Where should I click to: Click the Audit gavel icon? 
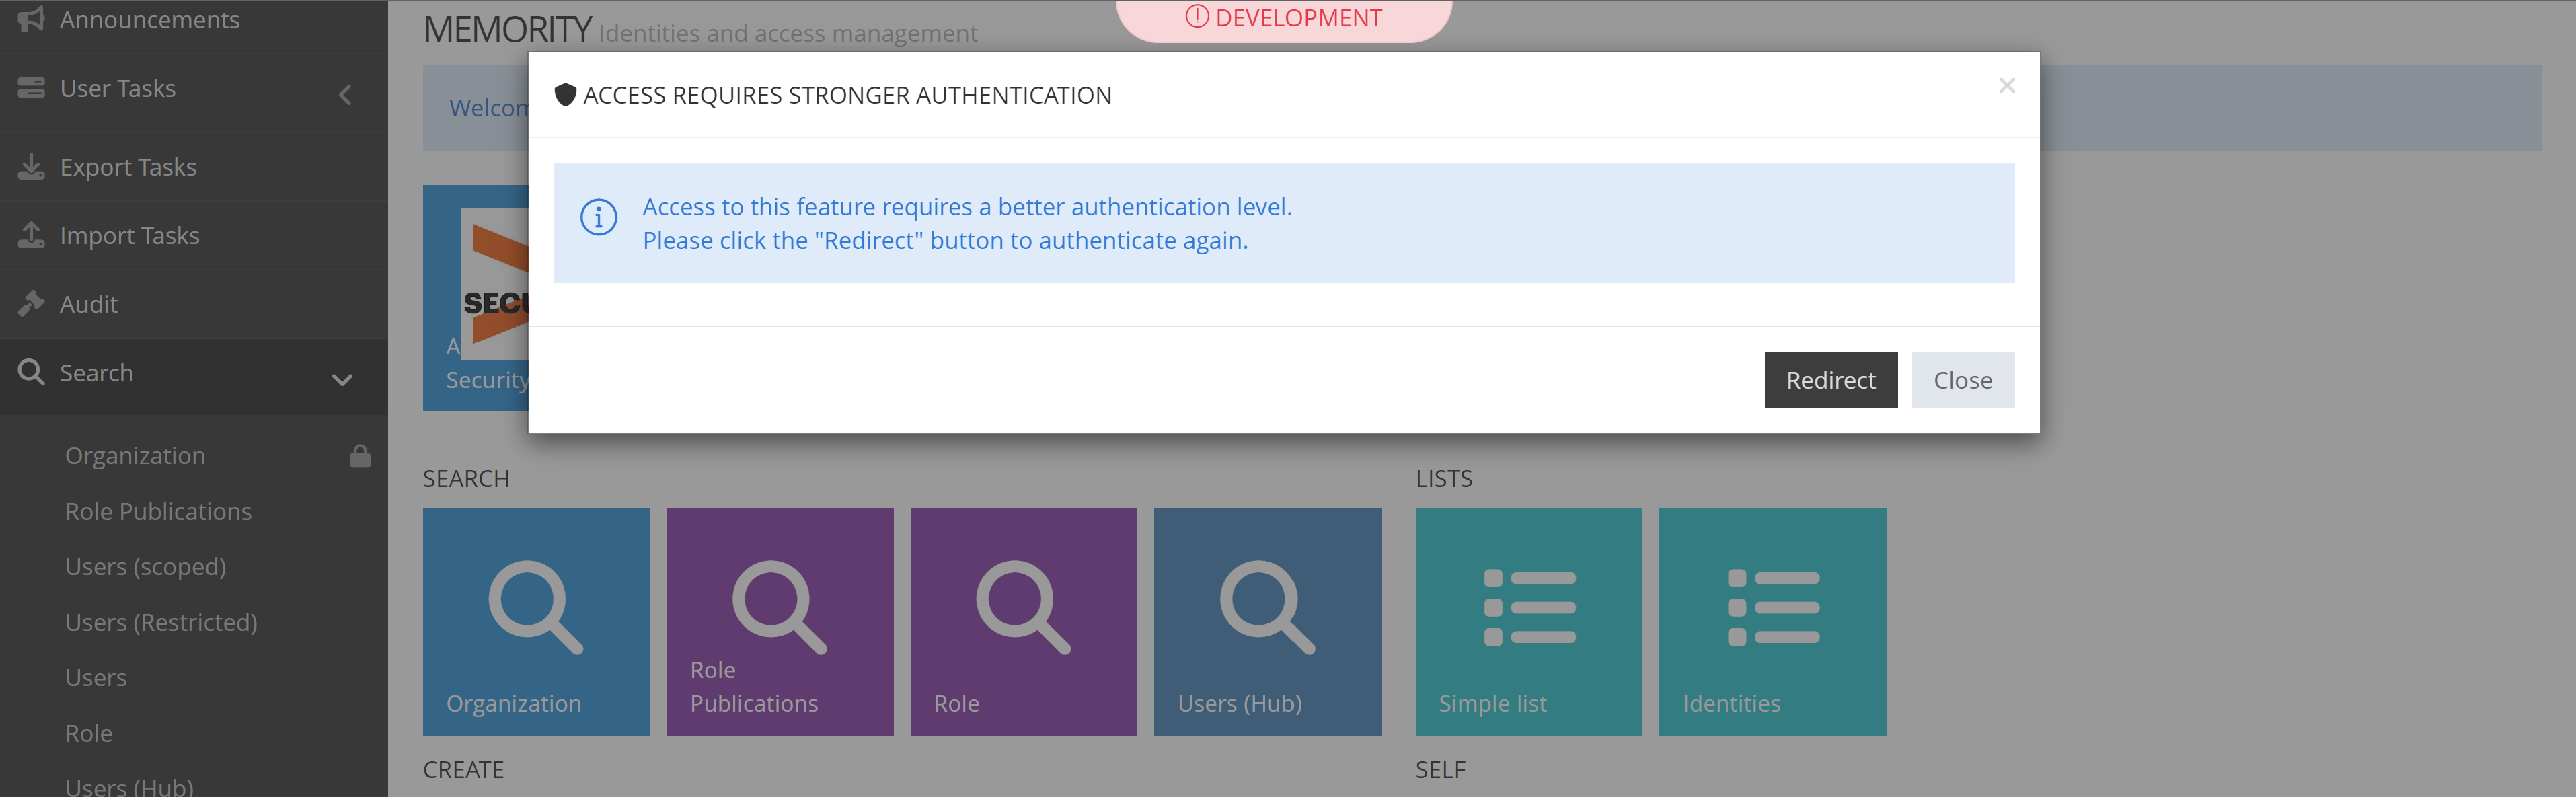point(31,303)
